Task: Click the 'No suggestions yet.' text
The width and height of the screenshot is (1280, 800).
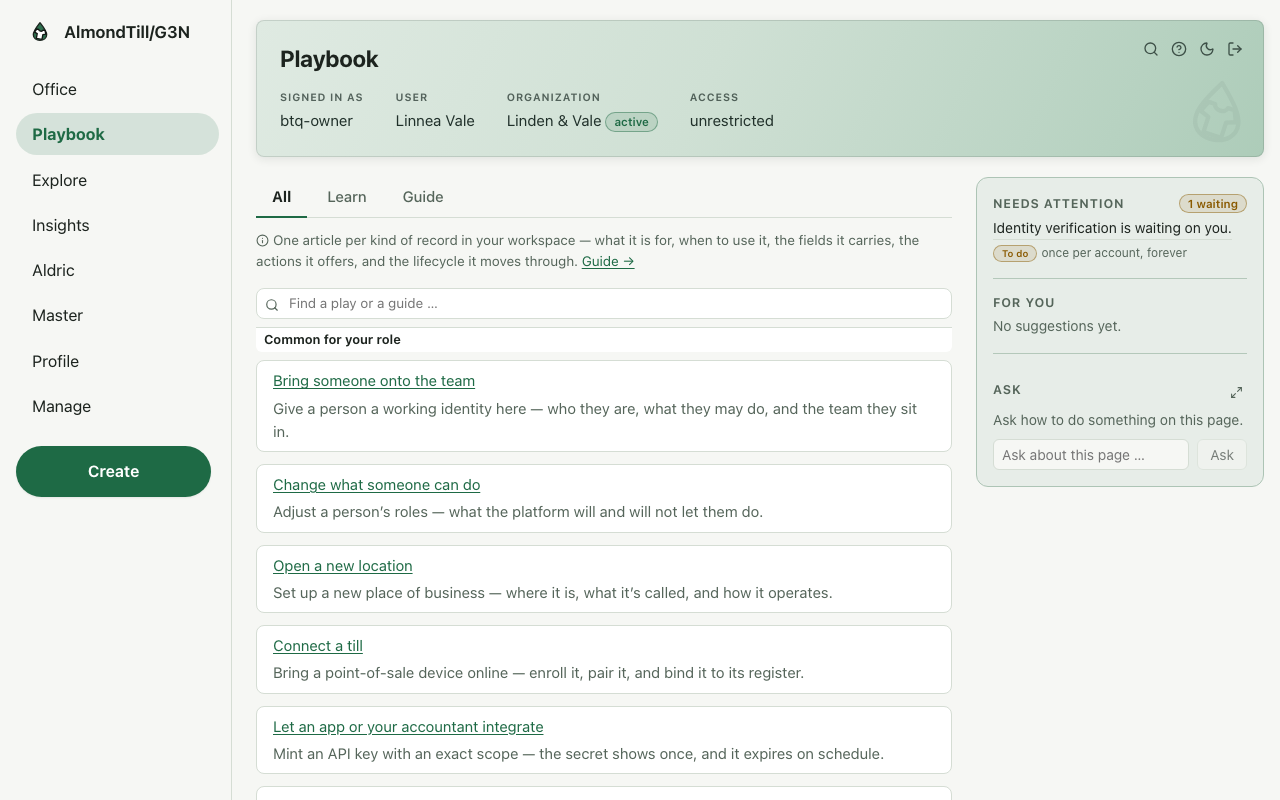Action: click(x=1057, y=326)
